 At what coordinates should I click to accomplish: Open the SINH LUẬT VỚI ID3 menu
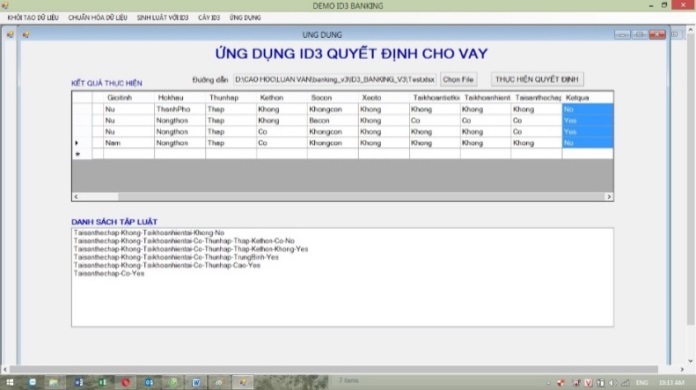point(162,18)
